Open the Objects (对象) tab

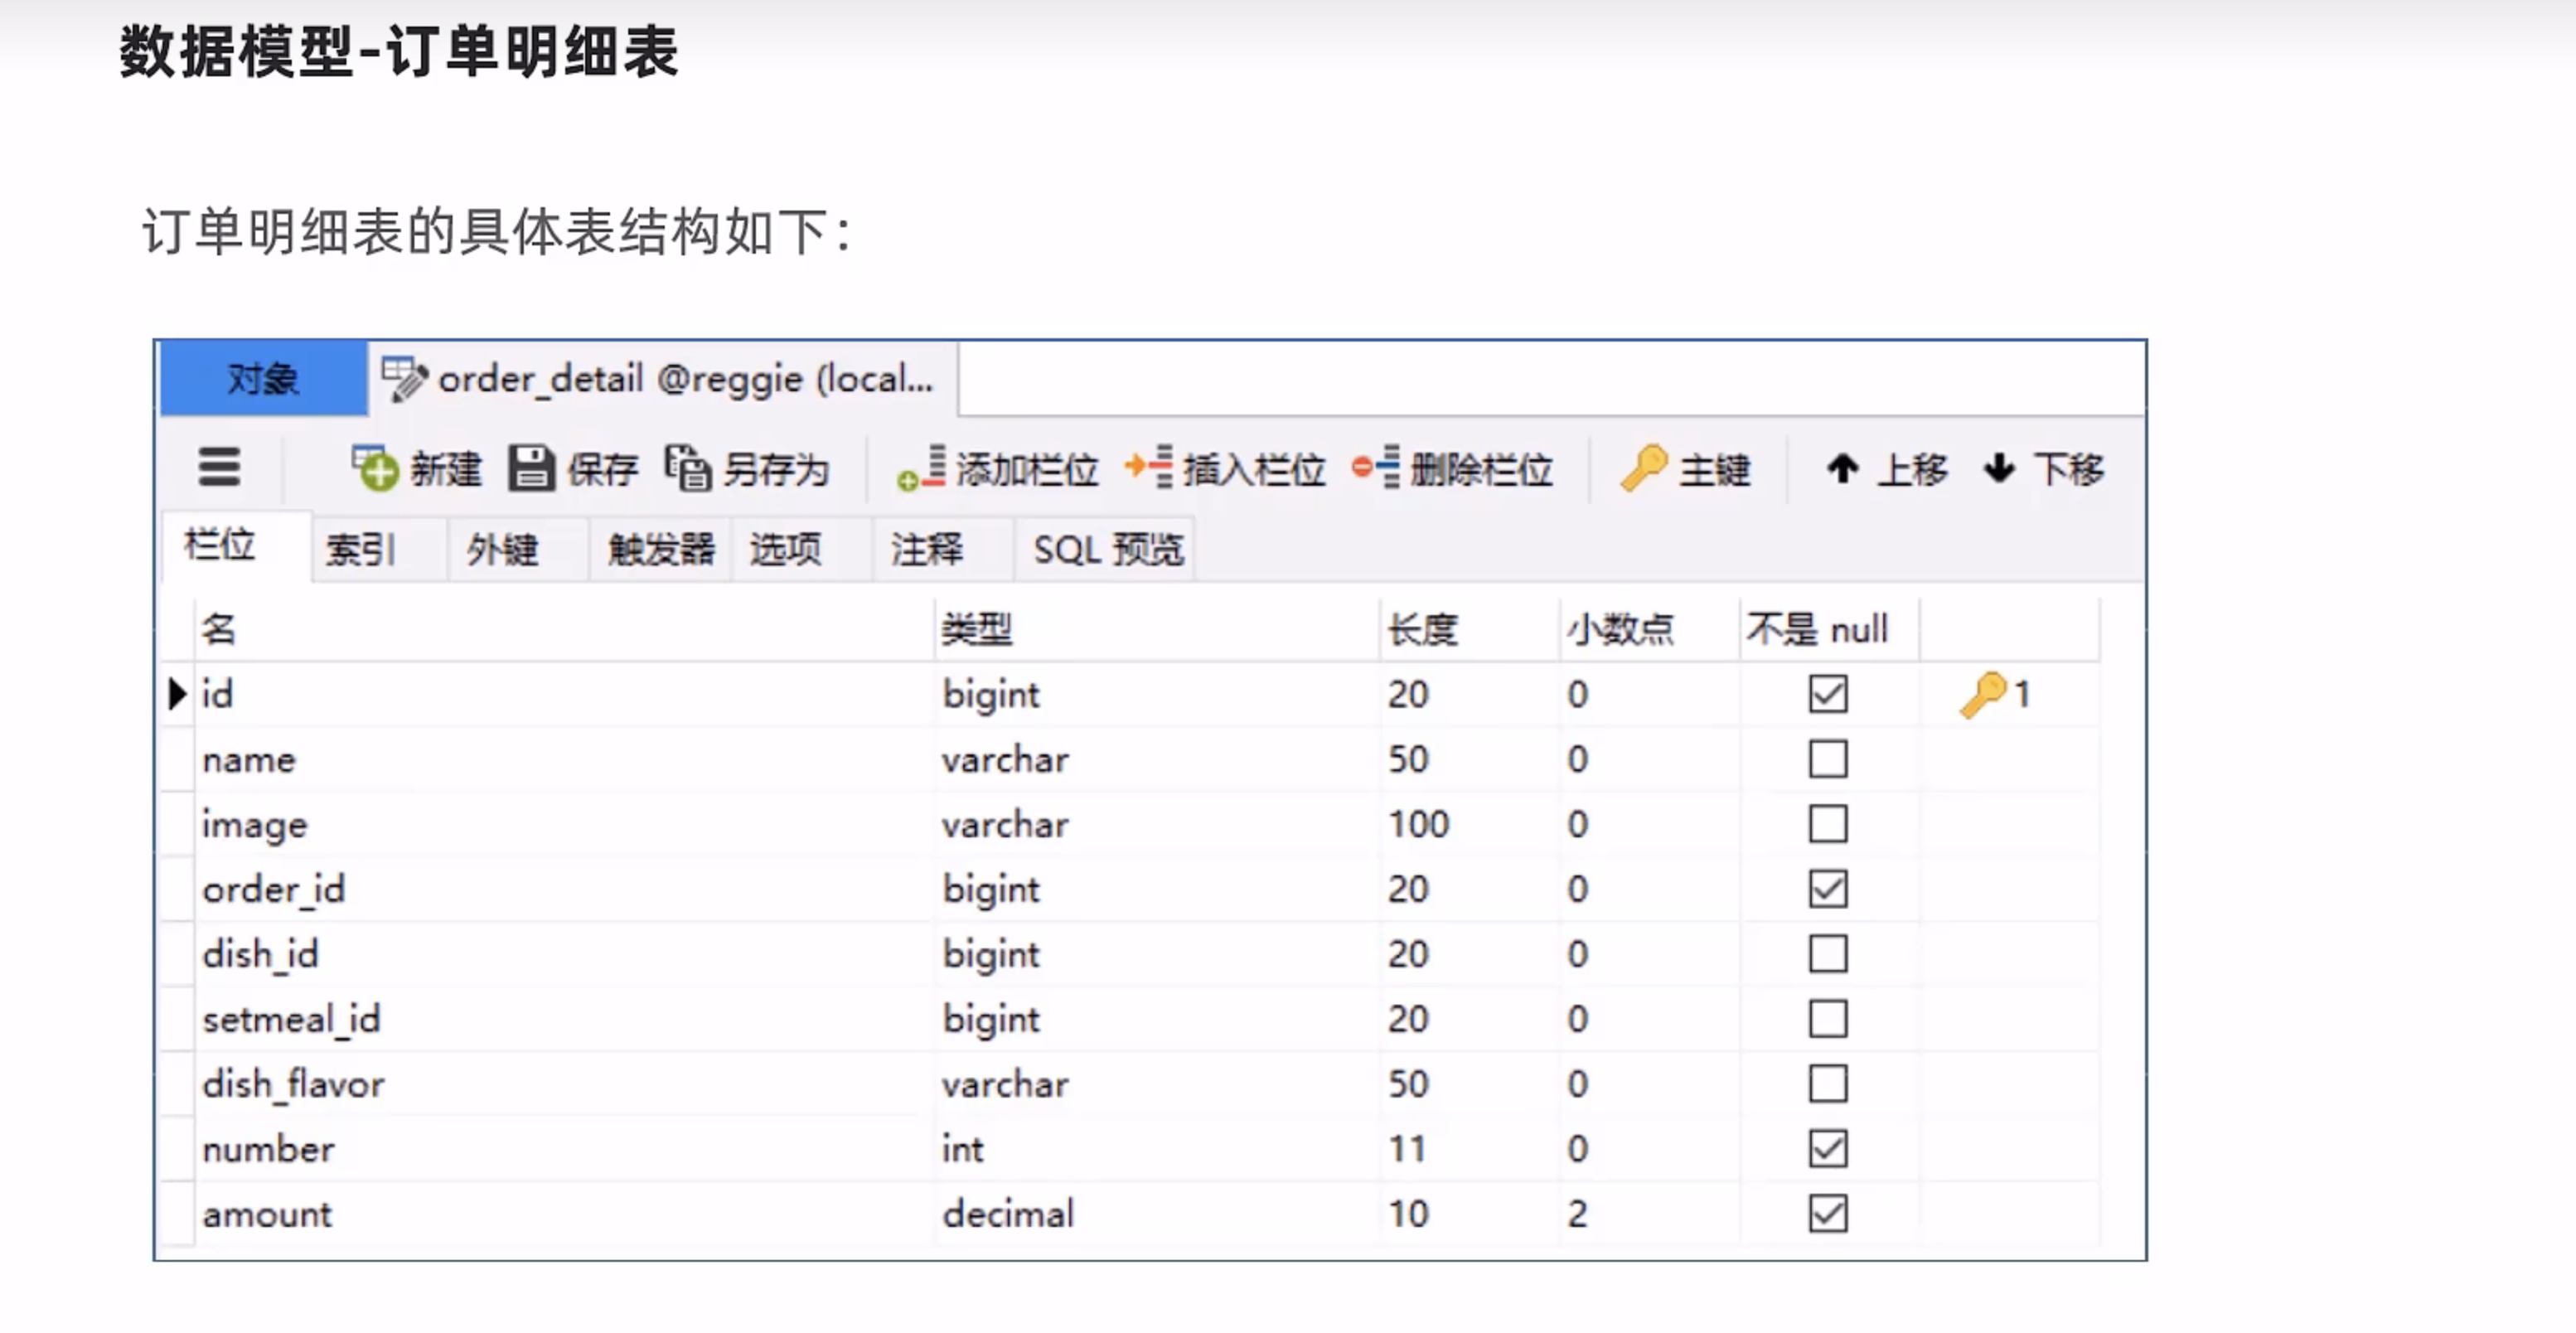point(263,379)
